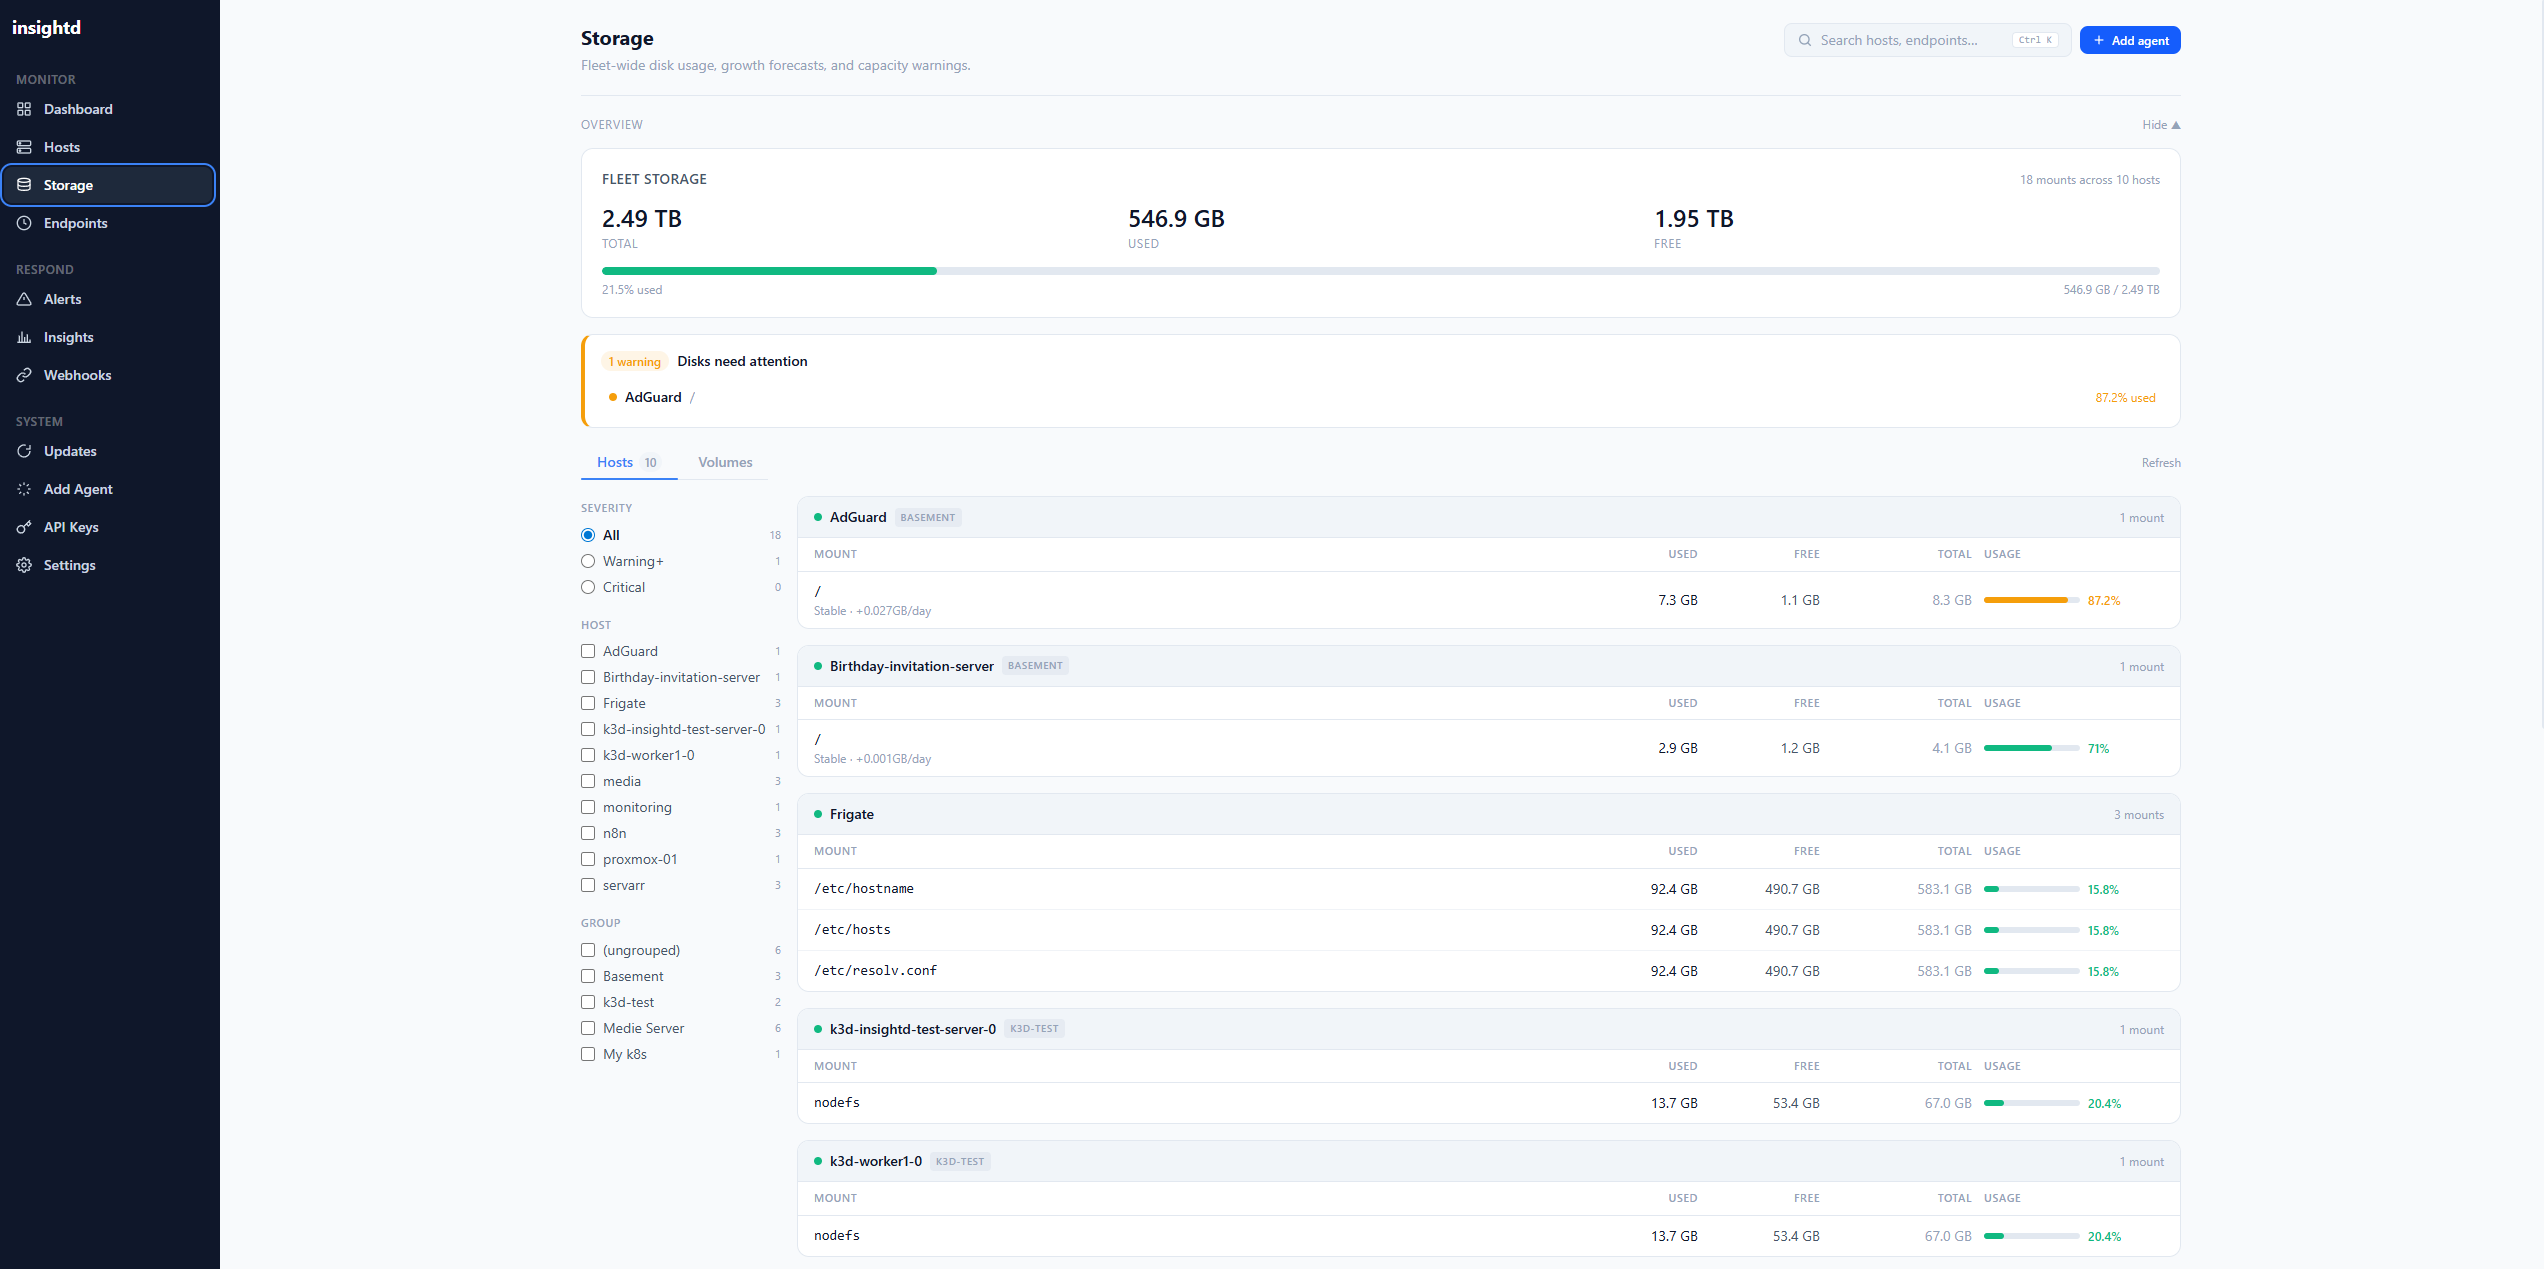
Task: Click the 18 mounts across 10 hosts text
Action: pos(2090,180)
